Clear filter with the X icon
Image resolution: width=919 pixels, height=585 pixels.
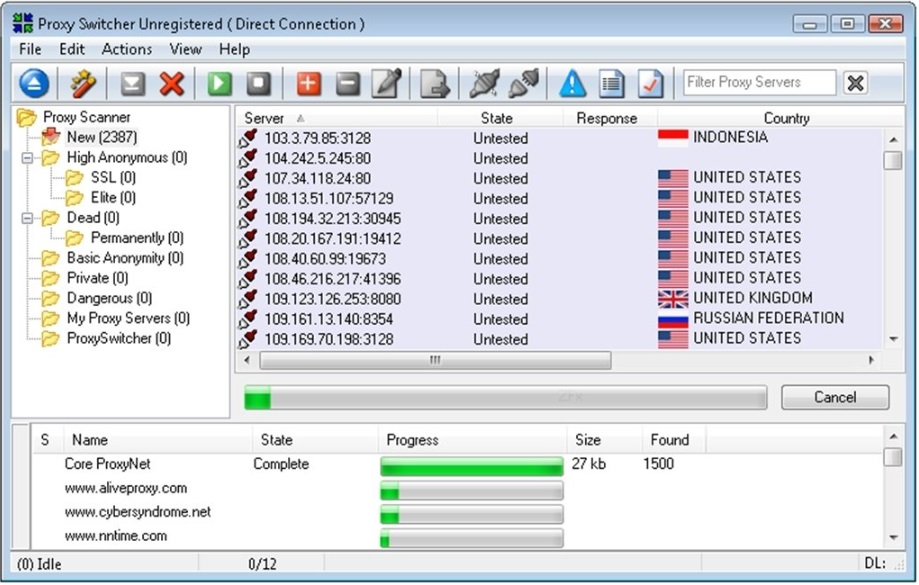click(x=855, y=83)
